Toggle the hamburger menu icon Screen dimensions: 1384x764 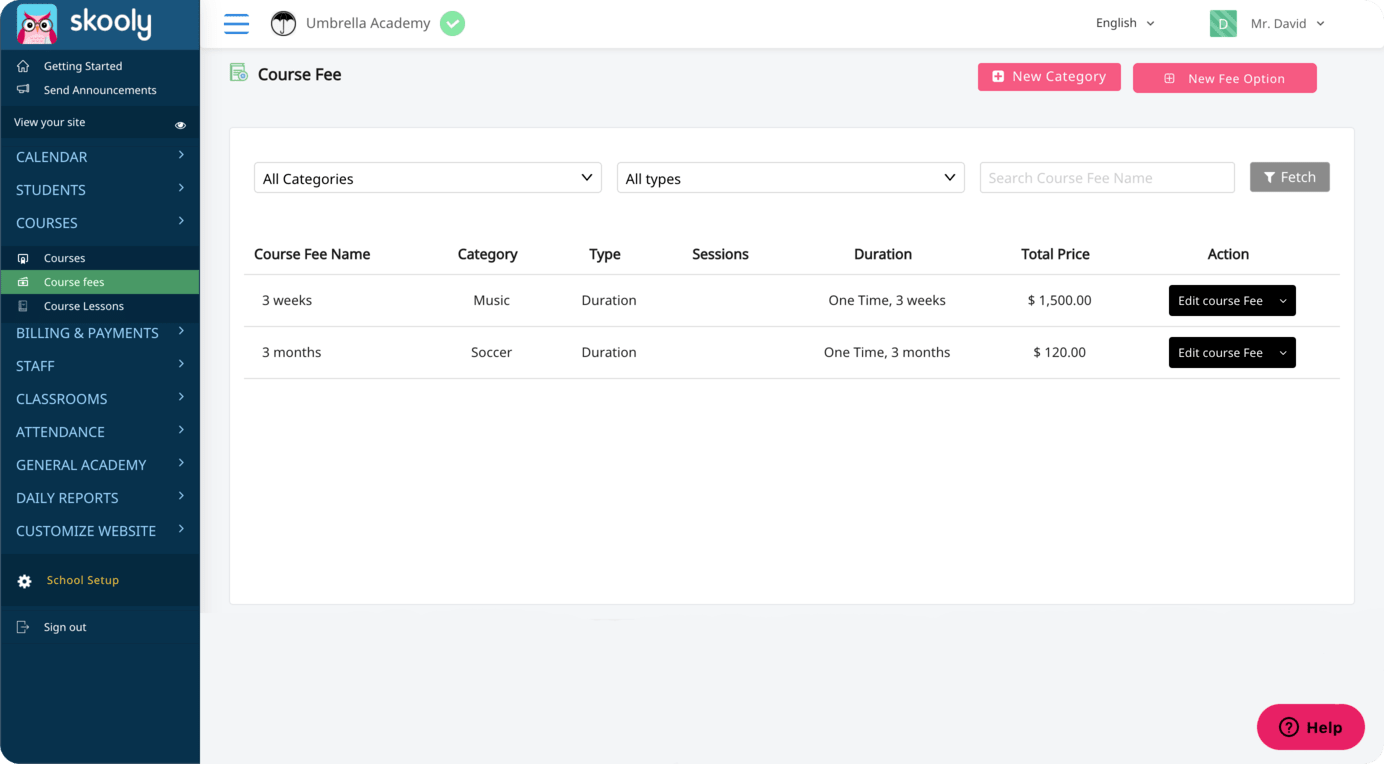coord(236,24)
